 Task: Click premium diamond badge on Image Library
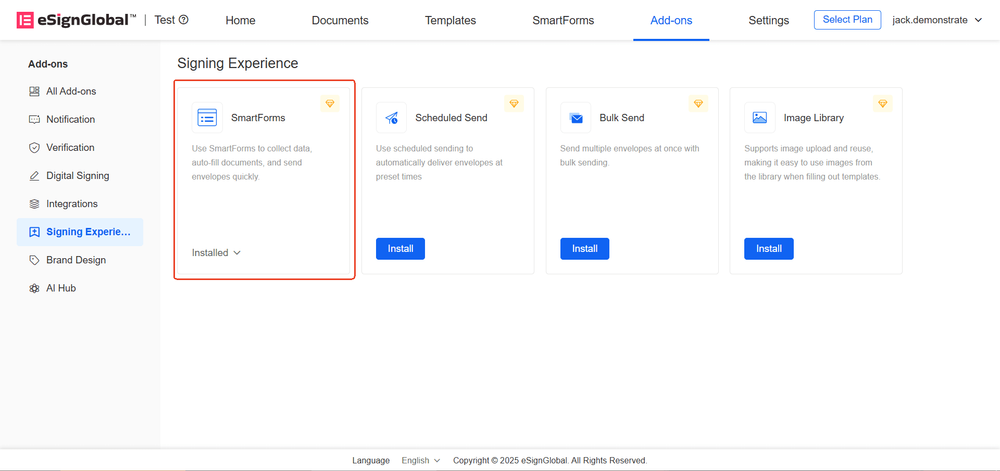pyautogui.click(x=882, y=104)
